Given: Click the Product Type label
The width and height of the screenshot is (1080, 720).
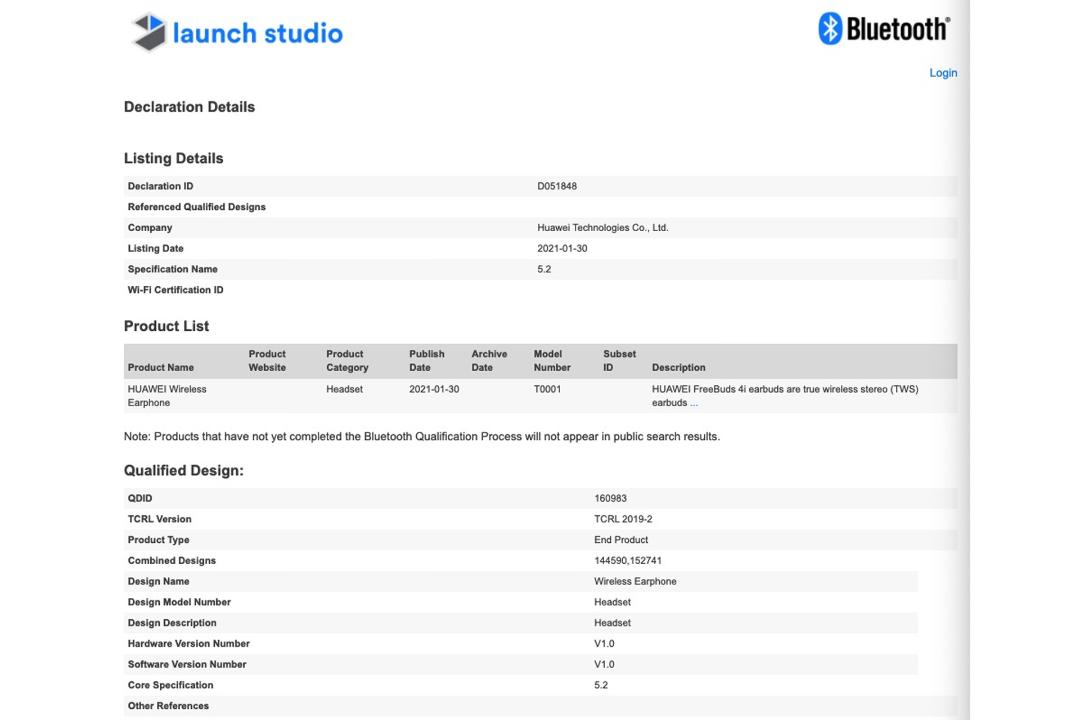Looking at the screenshot, I should 158,539.
